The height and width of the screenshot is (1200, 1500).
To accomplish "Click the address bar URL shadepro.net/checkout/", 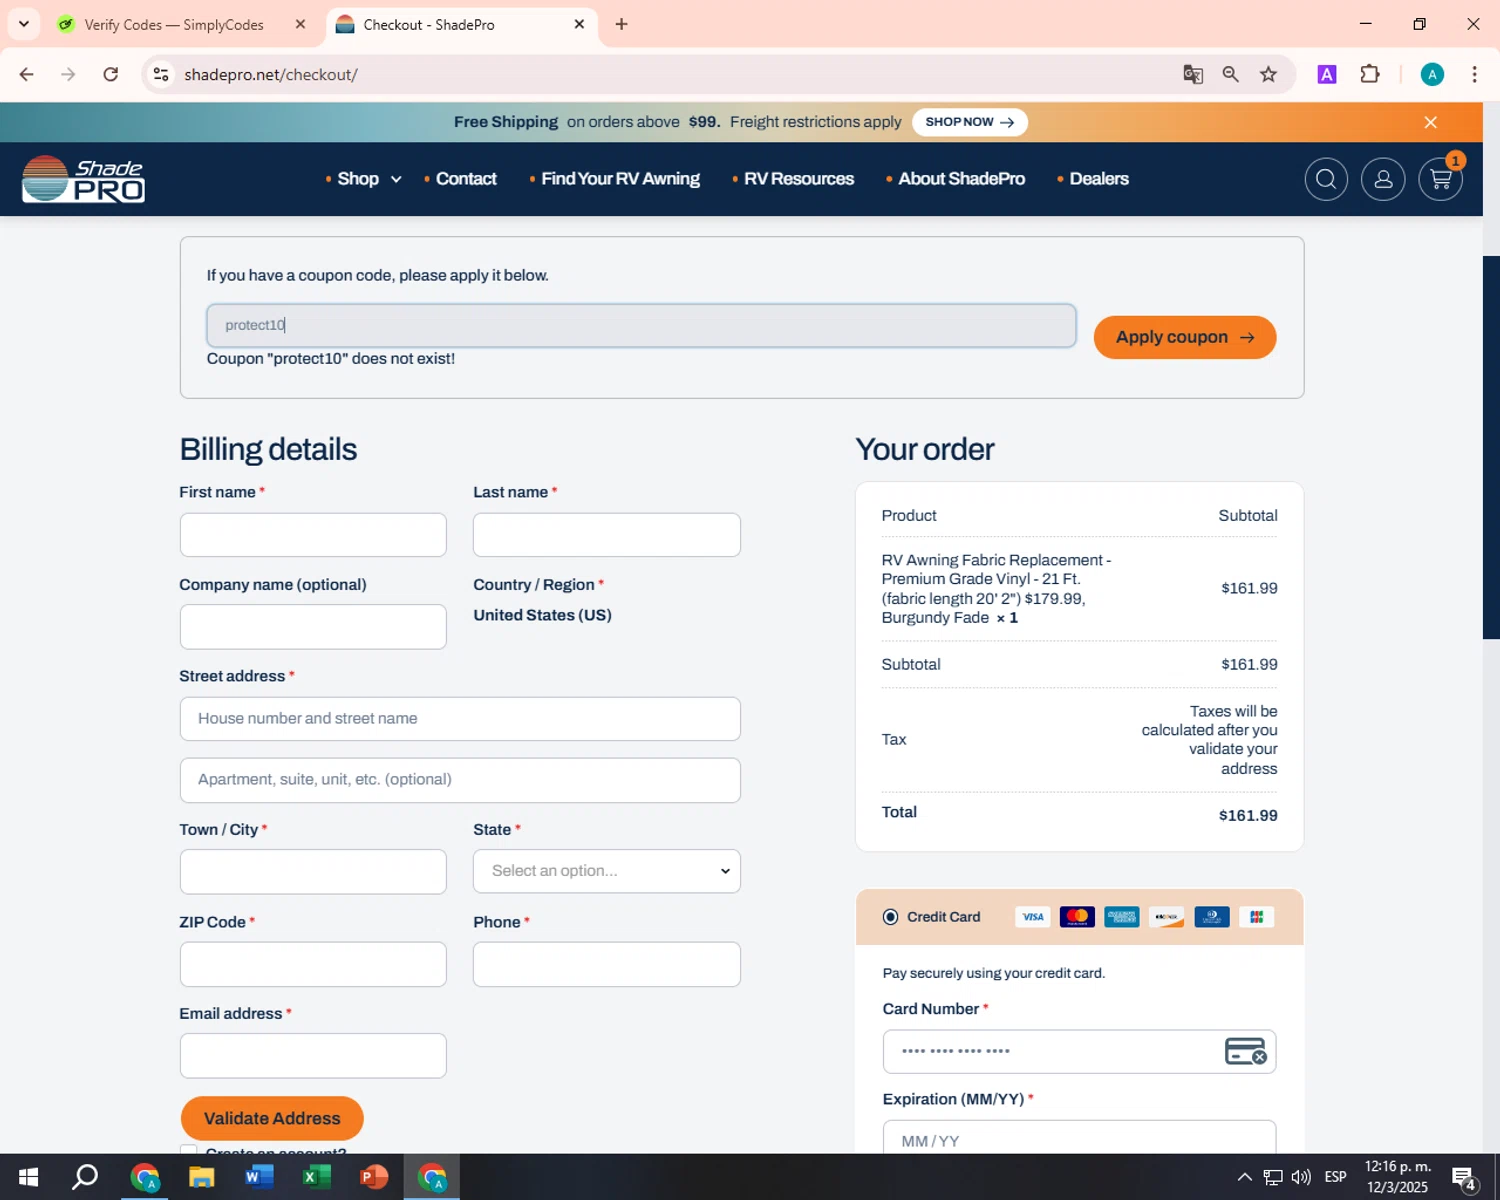I will 271,74.
